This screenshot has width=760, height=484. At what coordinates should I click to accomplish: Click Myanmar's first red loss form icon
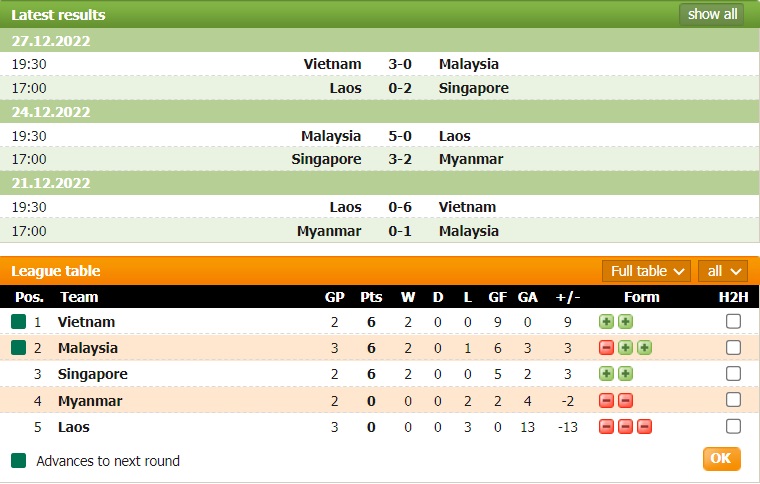pyautogui.click(x=606, y=401)
